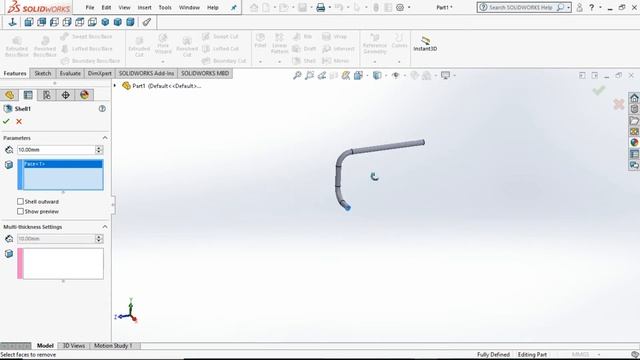Open the search type dropdown arrow
Viewport: 640px width, 360px height.
coord(568,7)
